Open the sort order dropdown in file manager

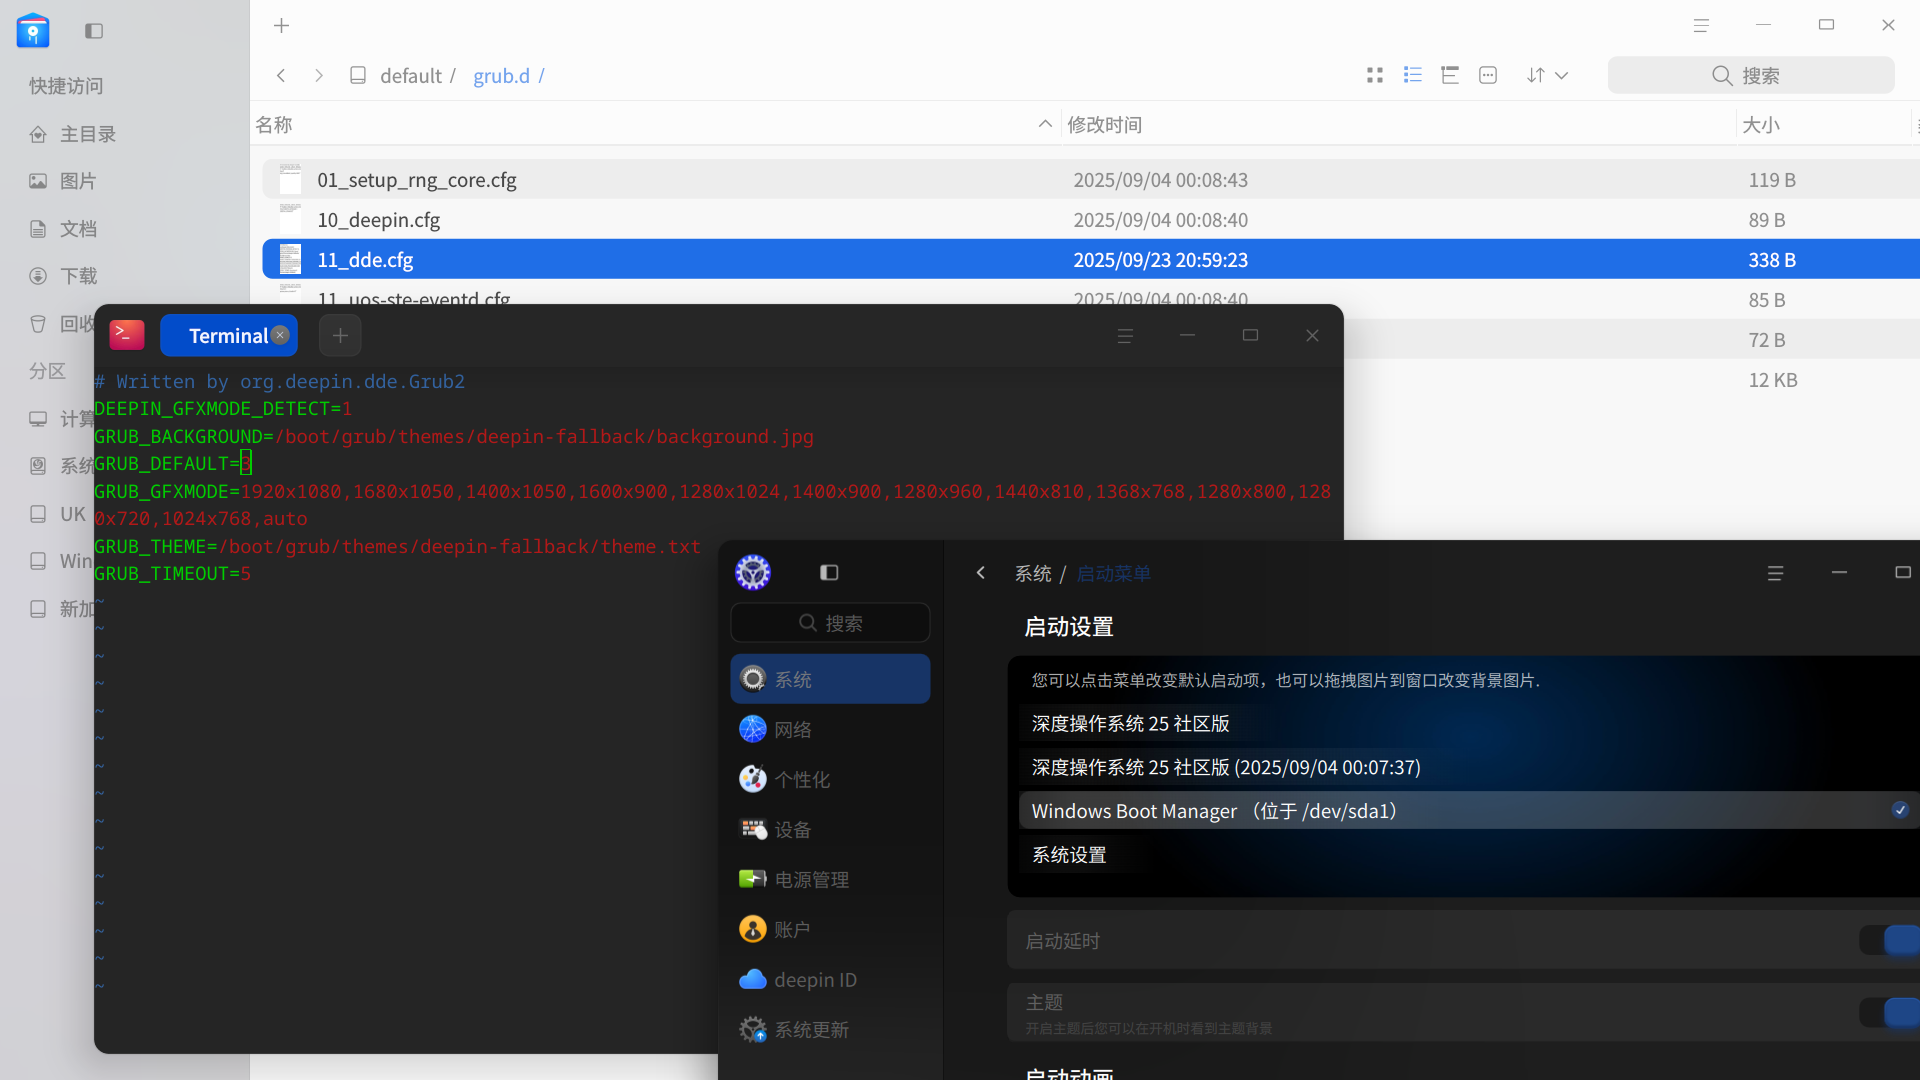1547,75
